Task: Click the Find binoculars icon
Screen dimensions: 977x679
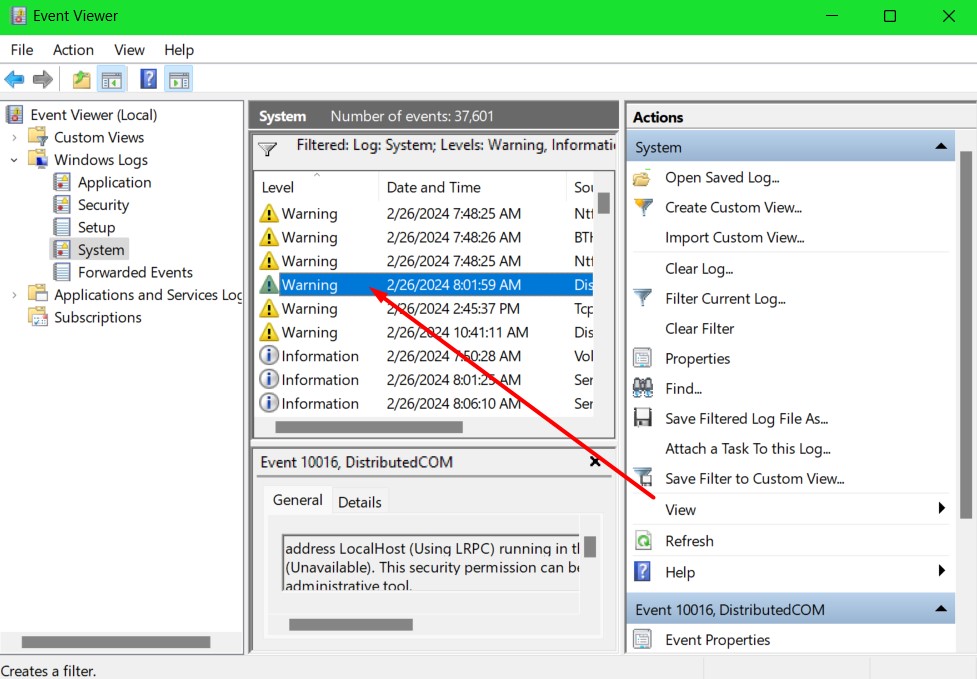Action: 642,388
